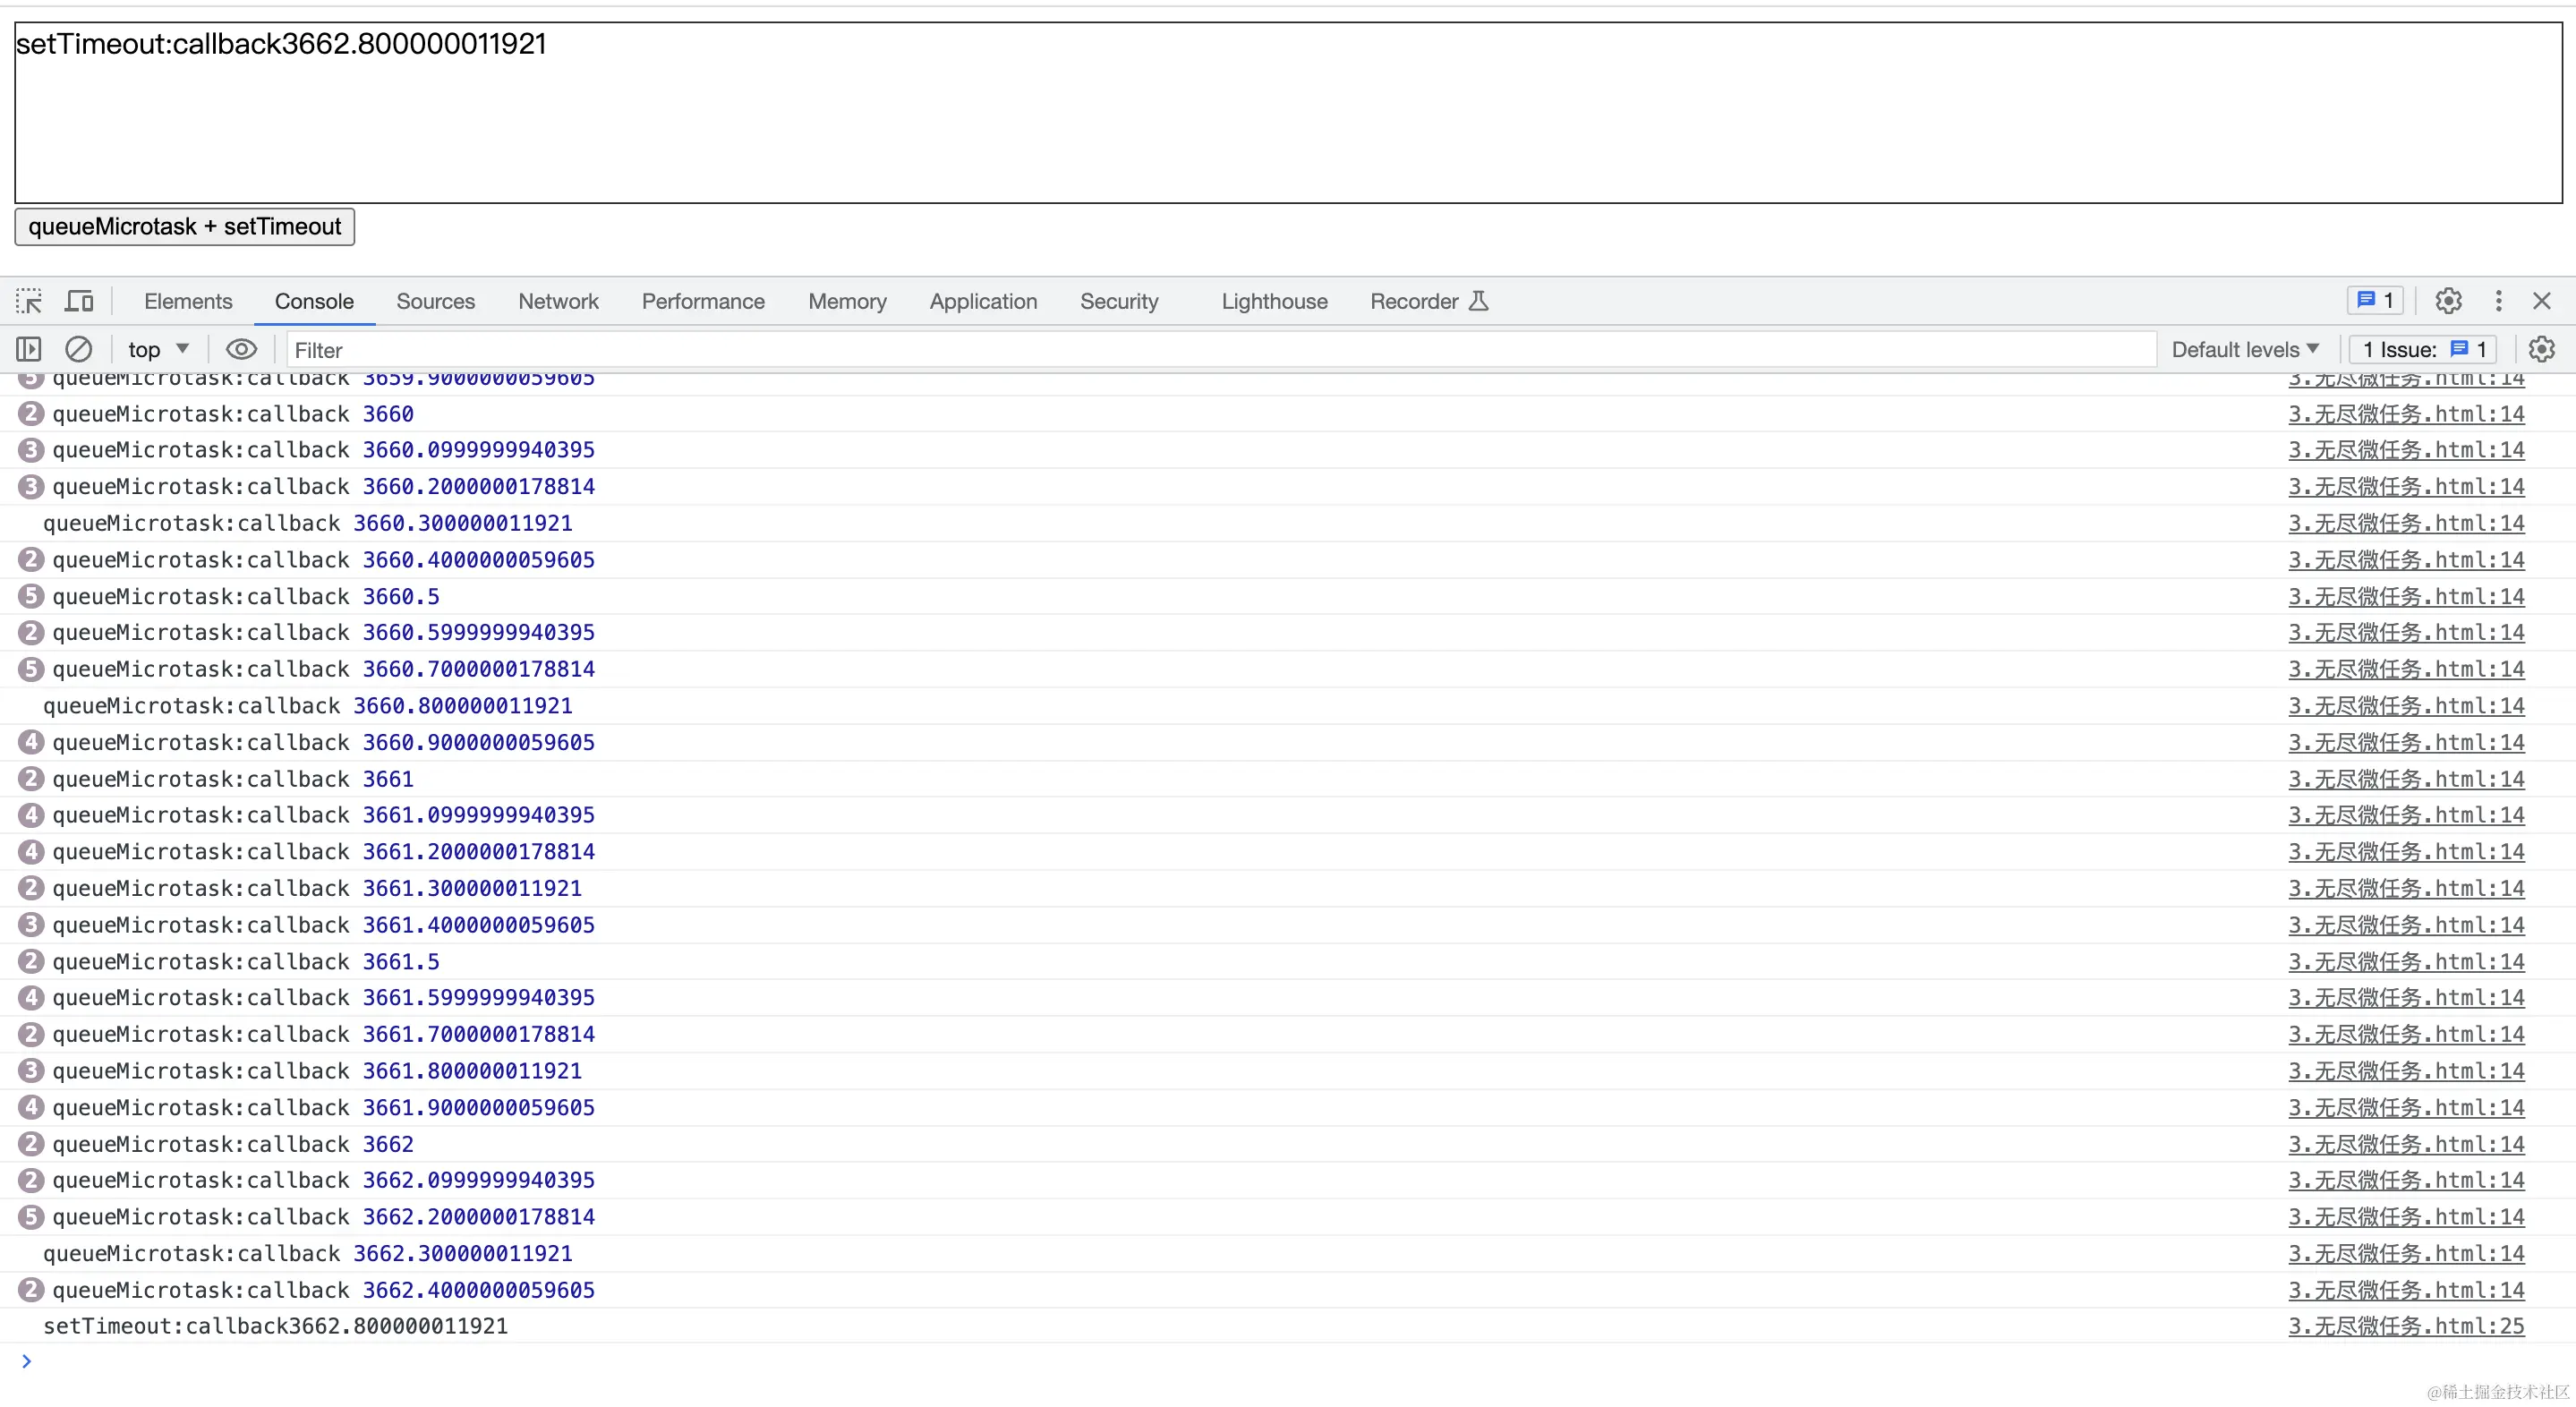The width and height of the screenshot is (2576, 1407).
Task: Close the DevTools panel
Action: coord(2541,301)
